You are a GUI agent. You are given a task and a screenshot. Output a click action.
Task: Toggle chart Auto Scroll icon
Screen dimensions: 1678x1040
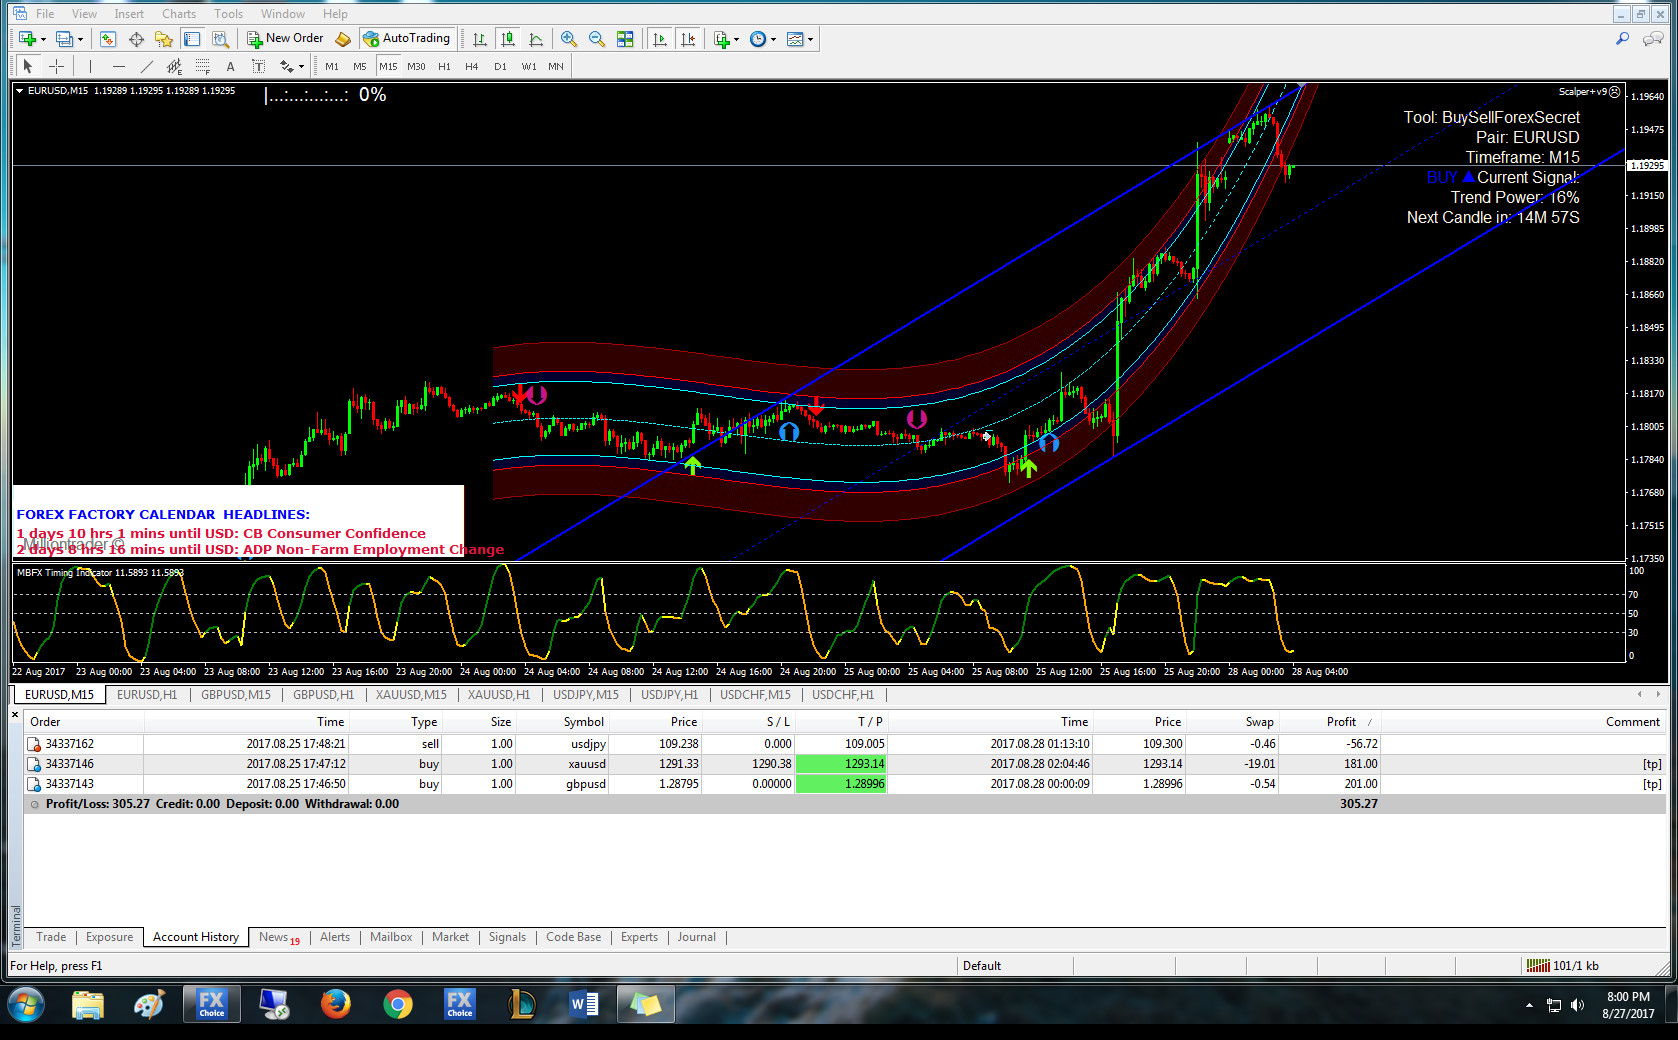(x=660, y=39)
